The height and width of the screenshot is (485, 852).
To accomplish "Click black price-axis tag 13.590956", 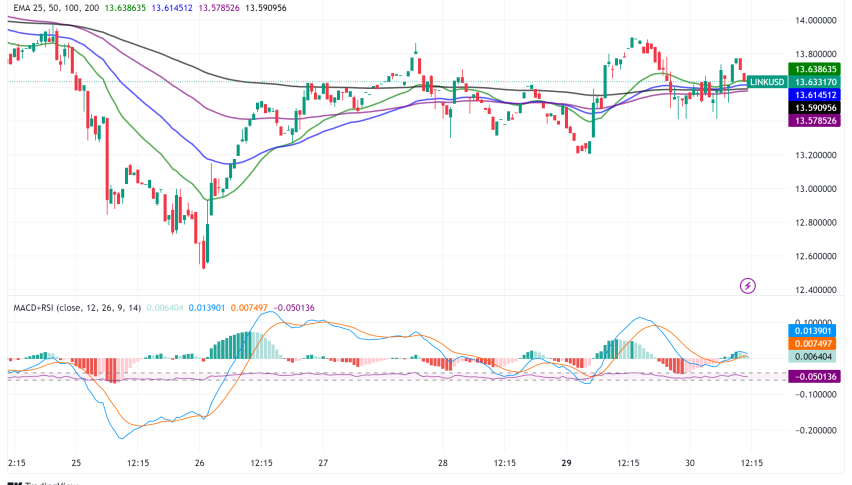I will point(815,108).
